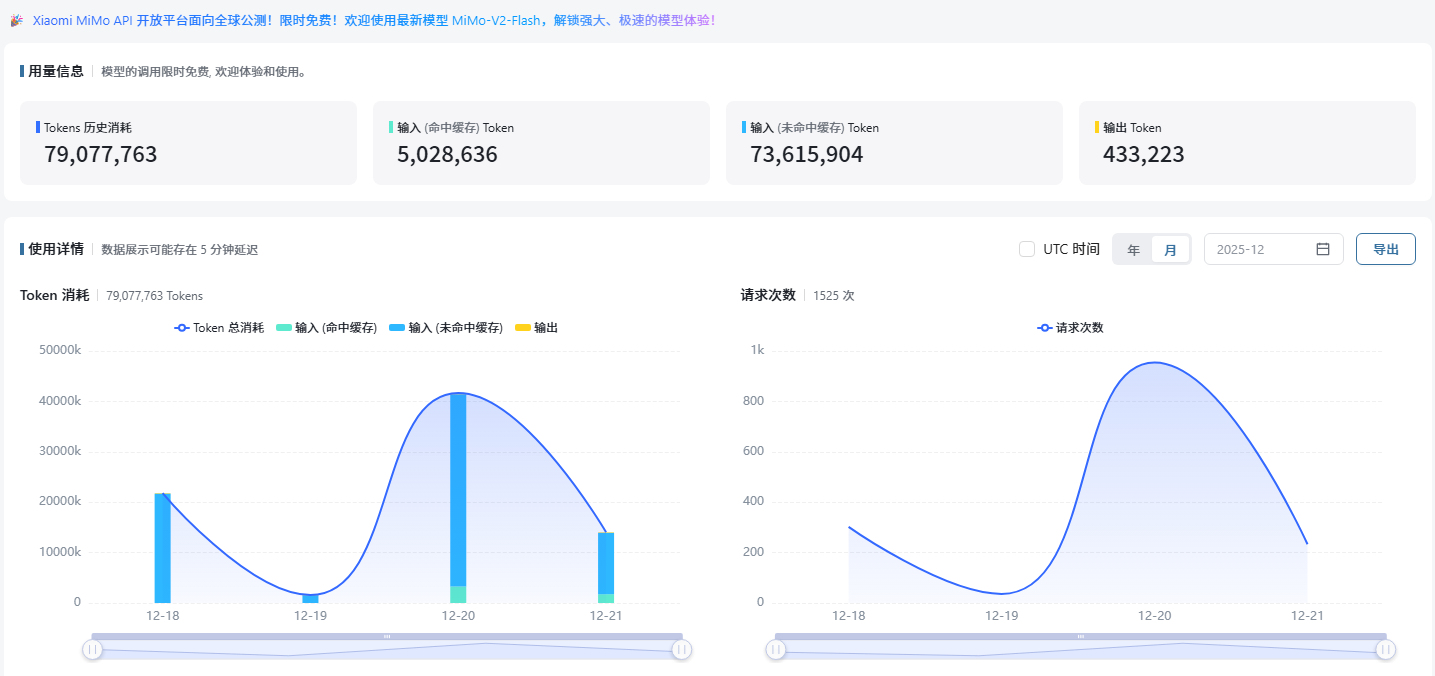Click the 导出 export button
1435x676 pixels.
point(1385,248)
